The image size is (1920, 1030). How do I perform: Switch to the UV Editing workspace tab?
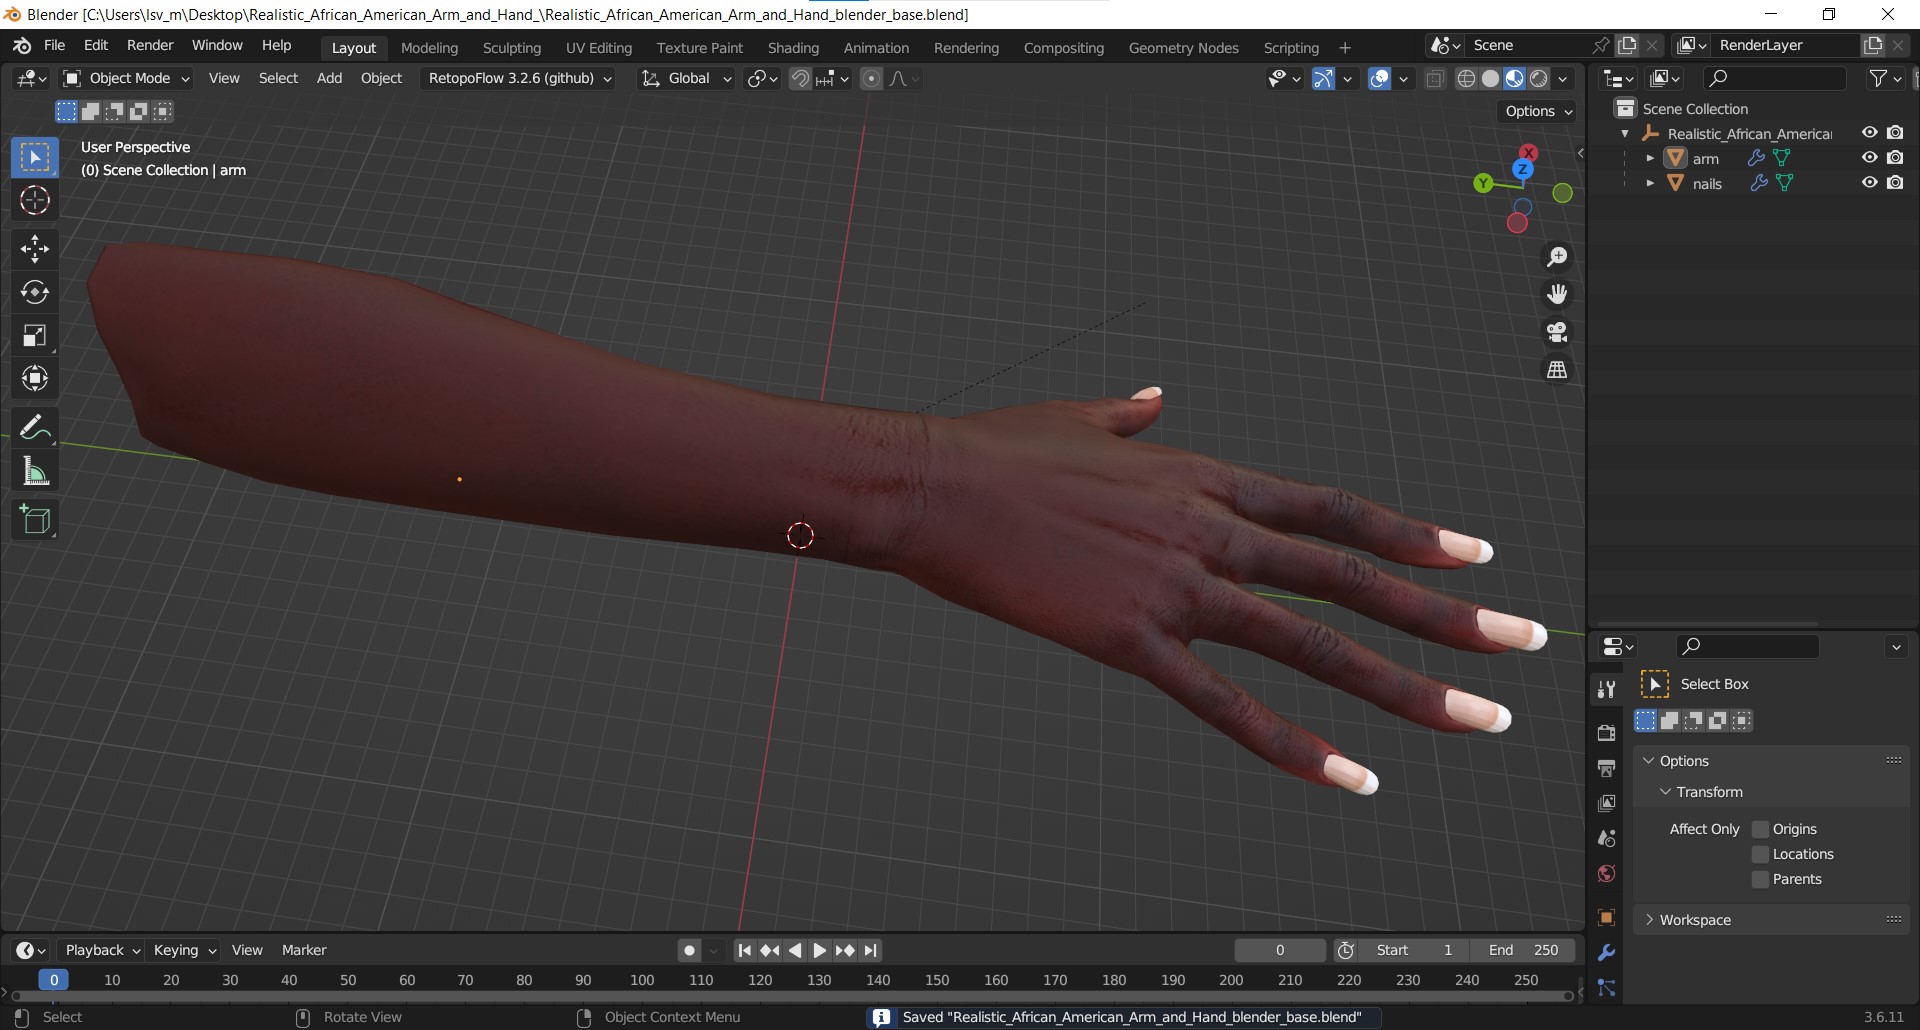pos(599,47)
